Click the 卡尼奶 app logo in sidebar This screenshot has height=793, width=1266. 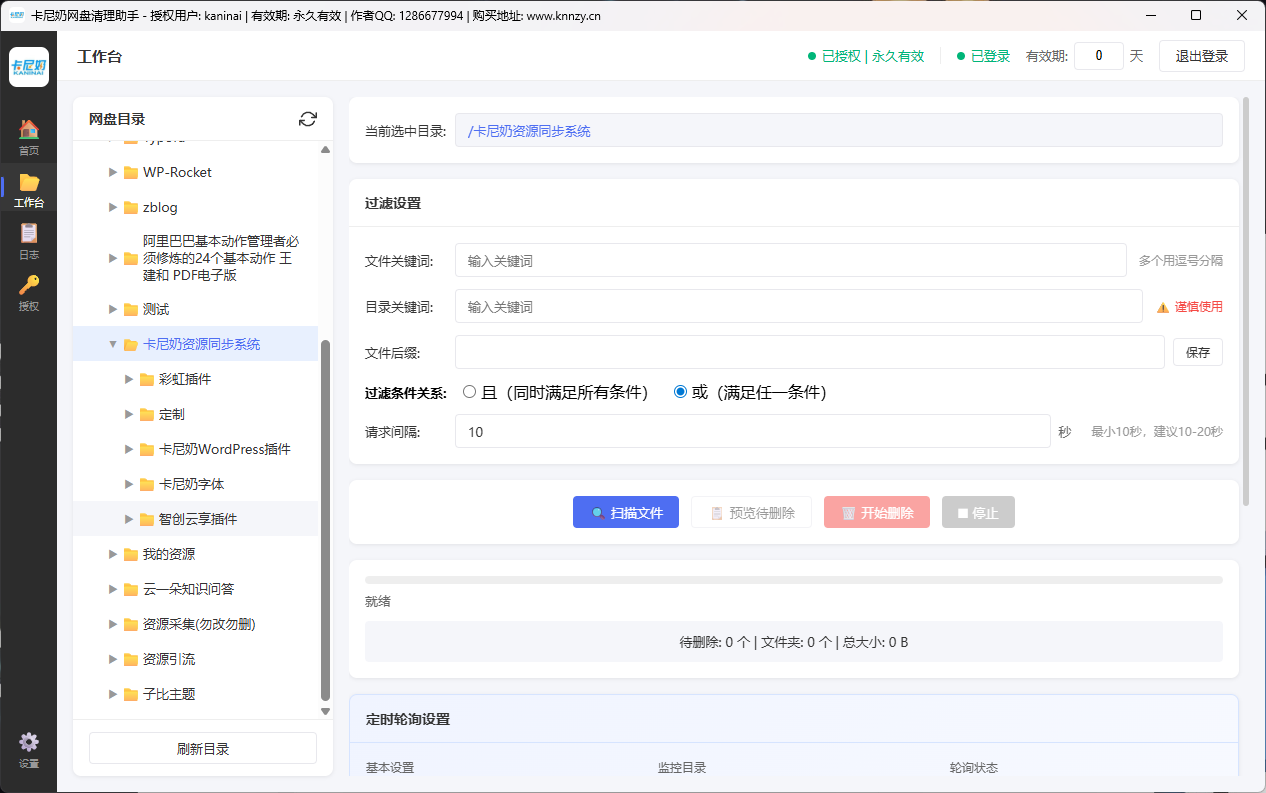coord(29,67)
